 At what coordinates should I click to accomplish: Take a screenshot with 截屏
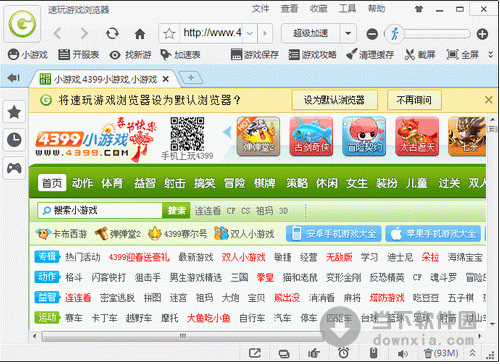(x=420, y=55)
